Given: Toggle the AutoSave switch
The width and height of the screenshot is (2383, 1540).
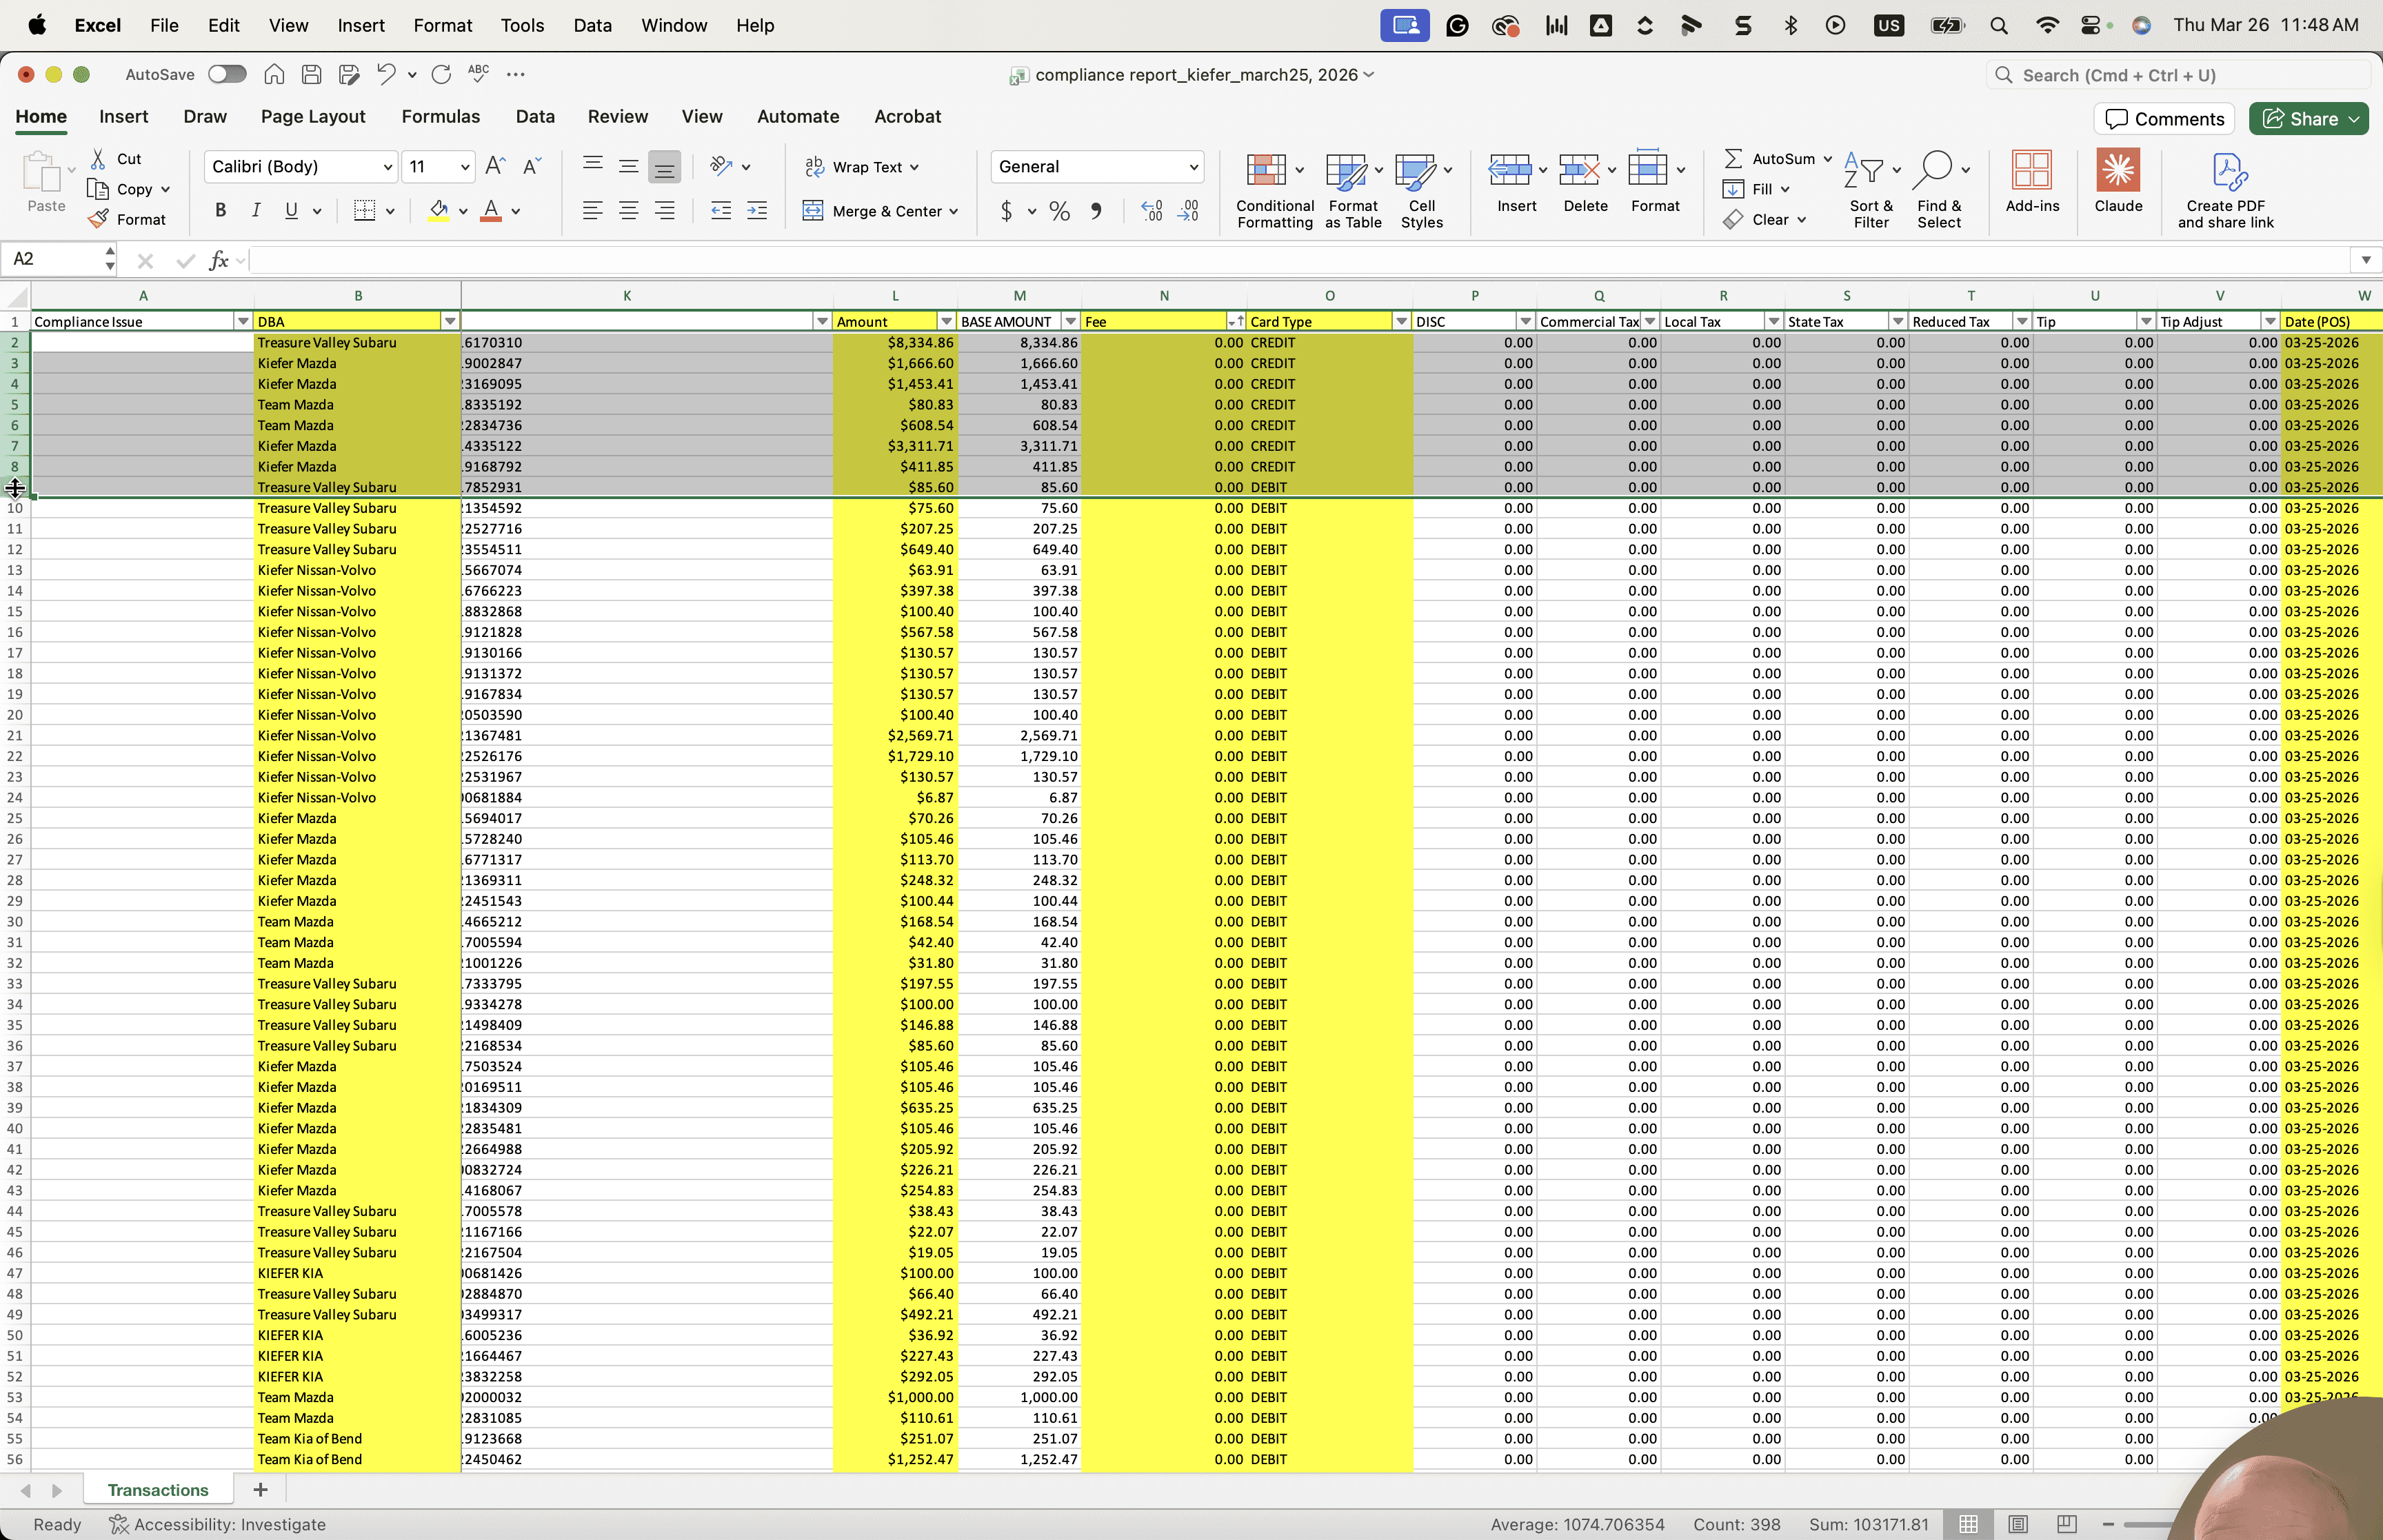Looking at the screenshot, I should (227, 74).
